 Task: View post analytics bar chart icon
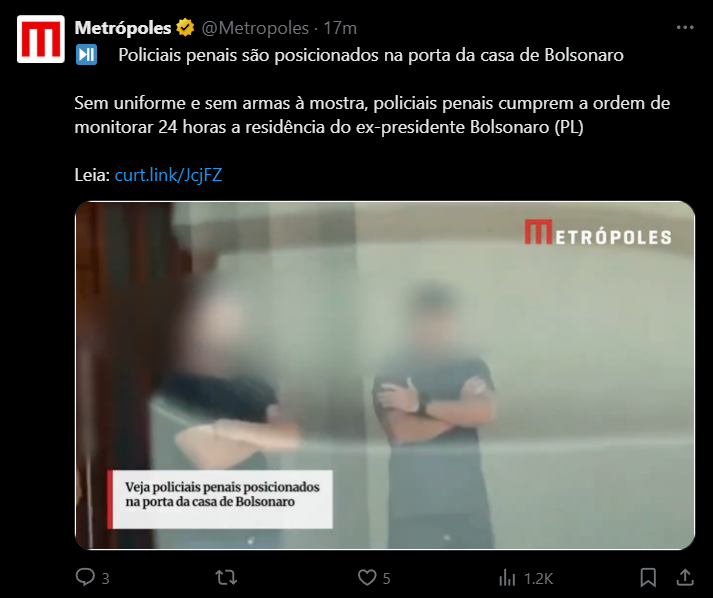507,578
